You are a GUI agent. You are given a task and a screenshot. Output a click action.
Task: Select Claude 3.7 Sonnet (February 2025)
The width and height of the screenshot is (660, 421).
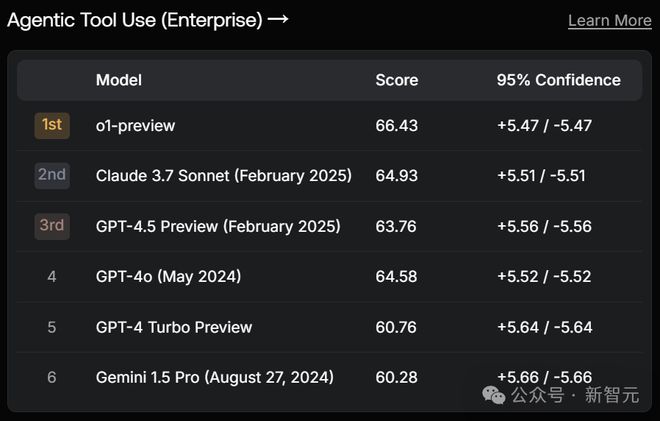click(x=223, y=176)
